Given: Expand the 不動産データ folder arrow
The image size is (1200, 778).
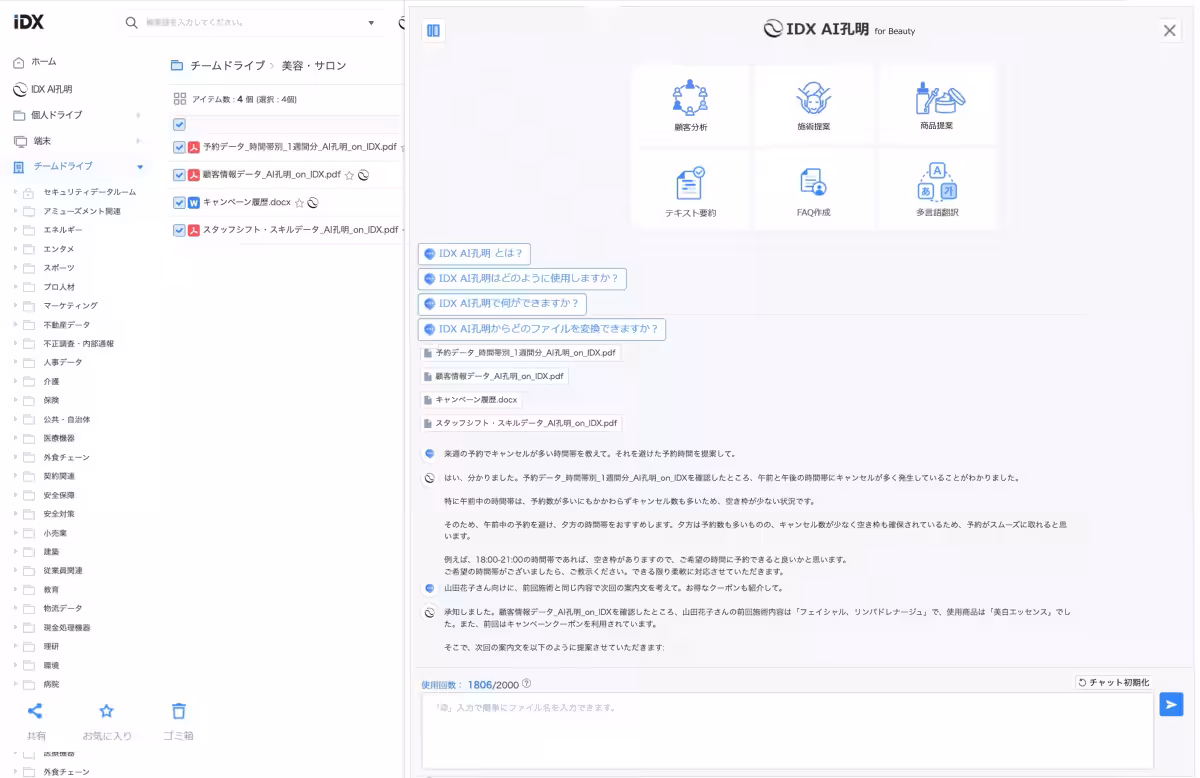Looking at the screenshot, I should tap(15, 325).
